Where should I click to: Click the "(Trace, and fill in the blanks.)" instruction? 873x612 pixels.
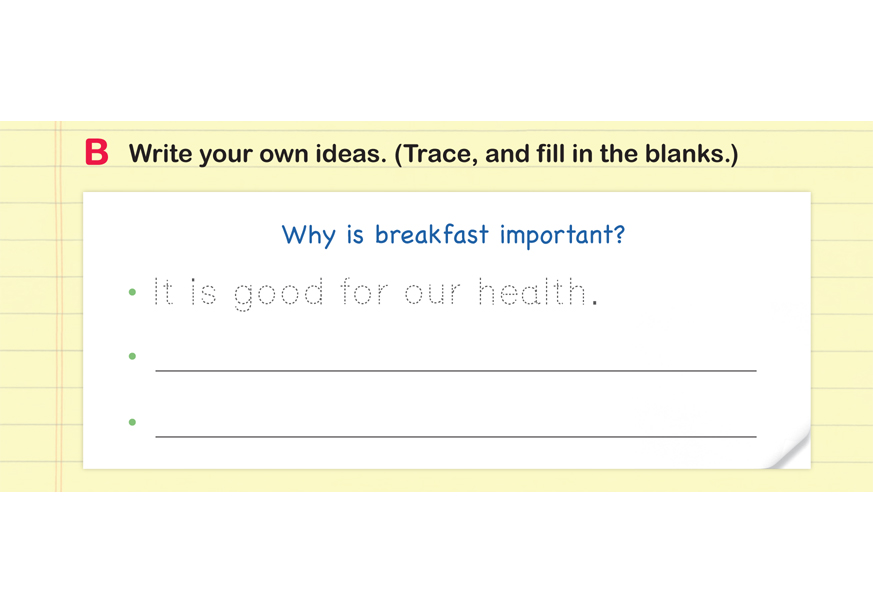click(566, 154)
